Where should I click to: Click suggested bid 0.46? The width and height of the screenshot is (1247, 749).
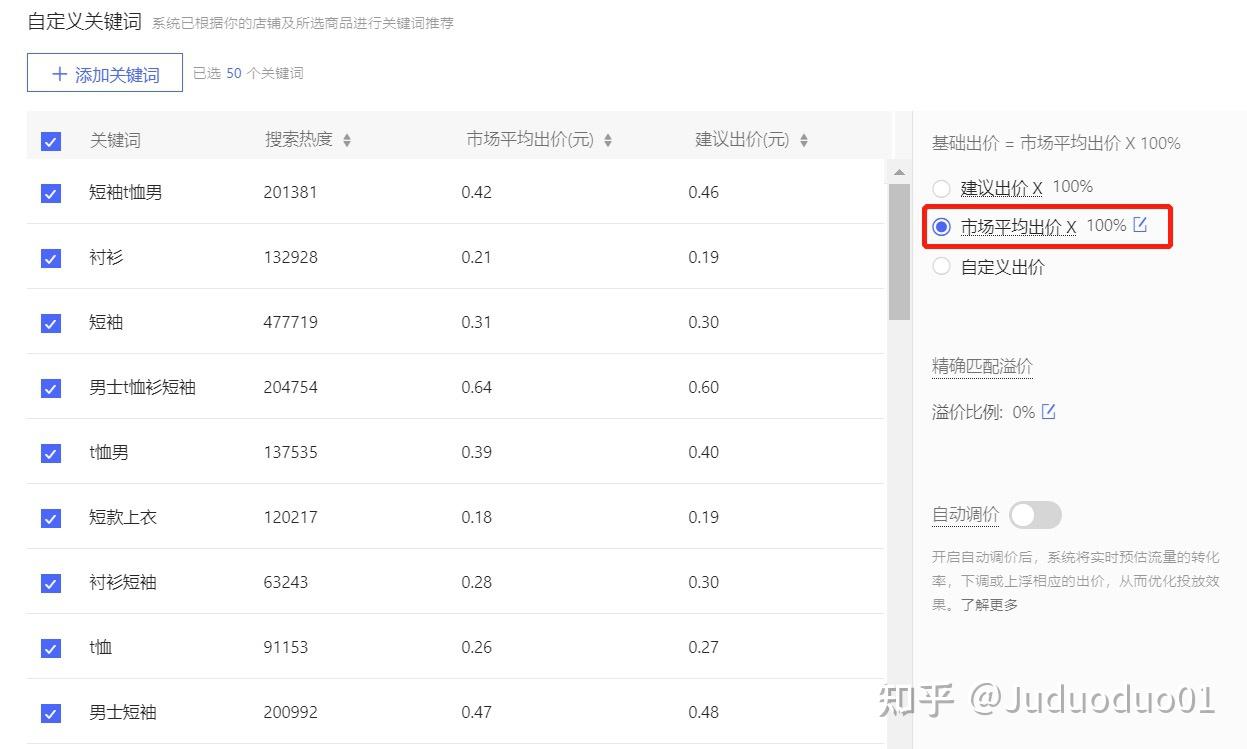[x=704, y=192]
